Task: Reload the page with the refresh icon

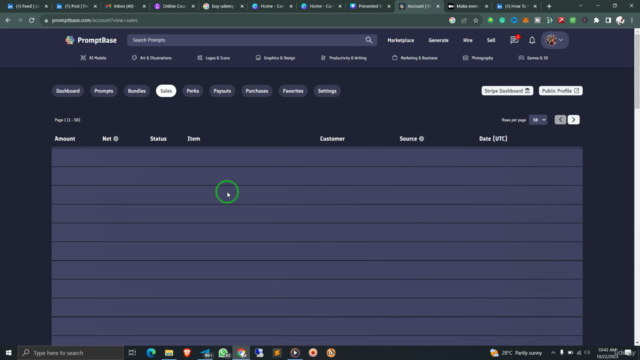Action: pyautogui.click(x=31, y=20)
